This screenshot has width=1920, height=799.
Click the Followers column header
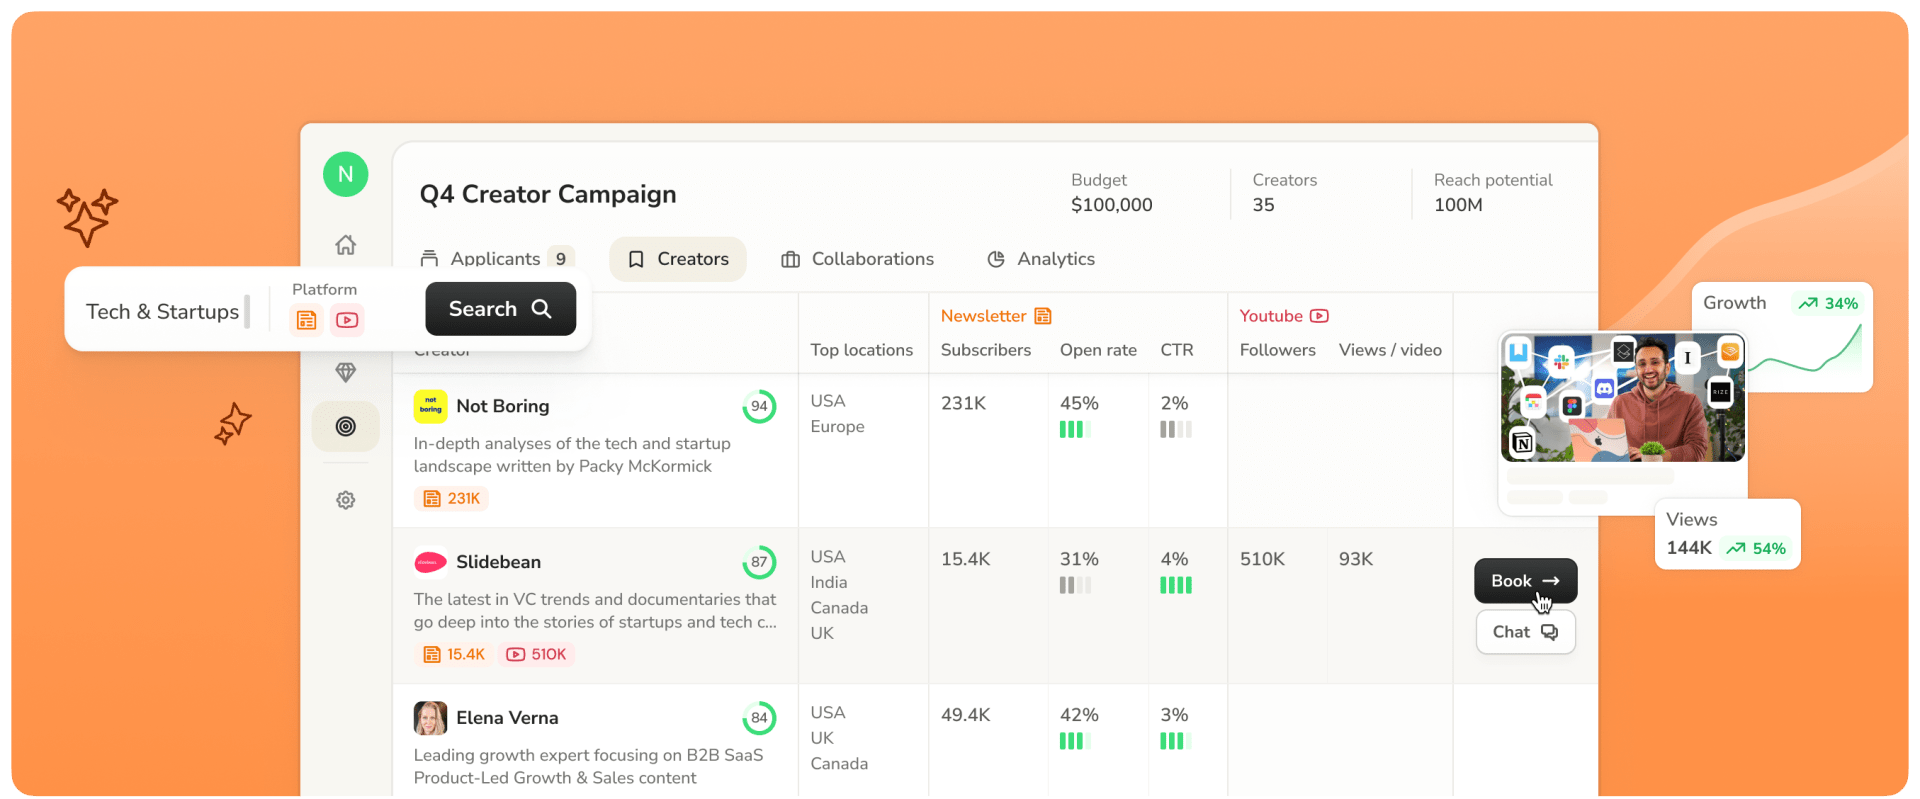[x=1278, y=350]
